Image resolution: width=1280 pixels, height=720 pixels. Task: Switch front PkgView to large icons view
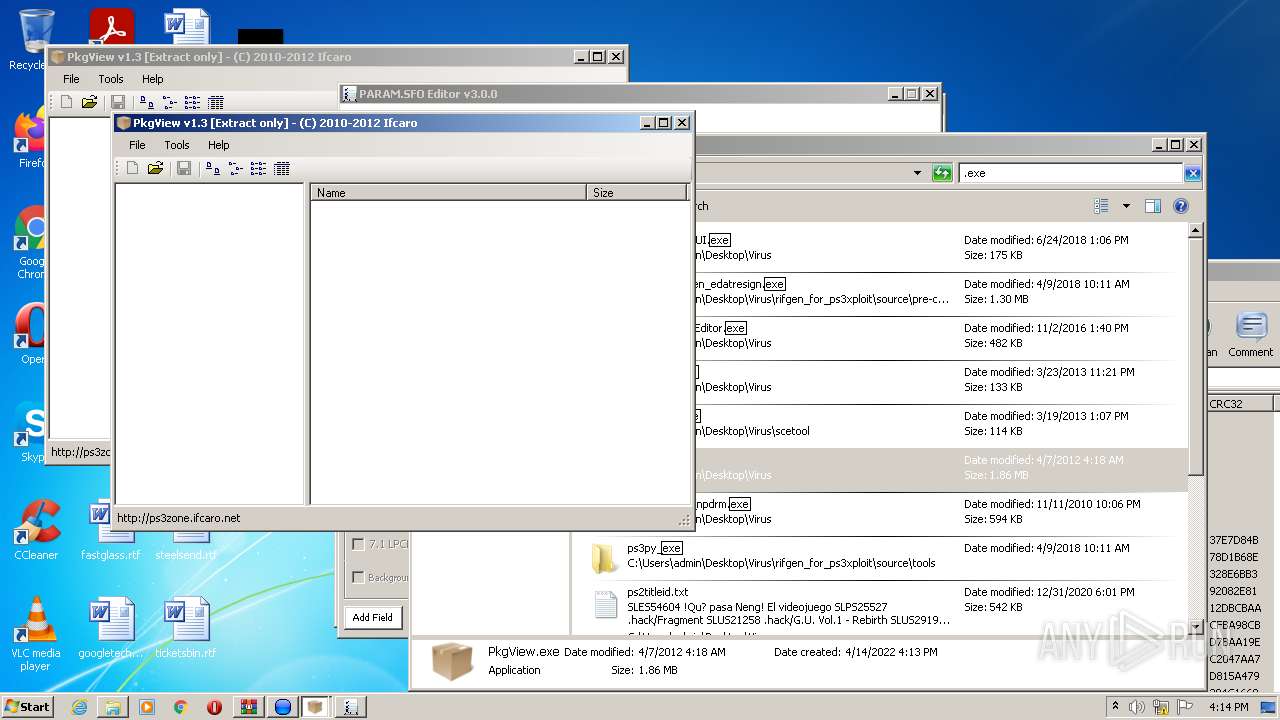[213, 169]
